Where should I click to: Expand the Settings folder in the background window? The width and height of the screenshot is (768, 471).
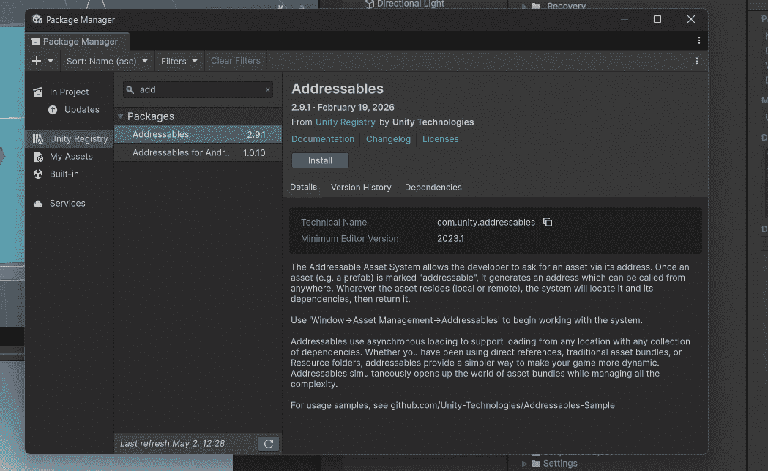coord(524,463)
